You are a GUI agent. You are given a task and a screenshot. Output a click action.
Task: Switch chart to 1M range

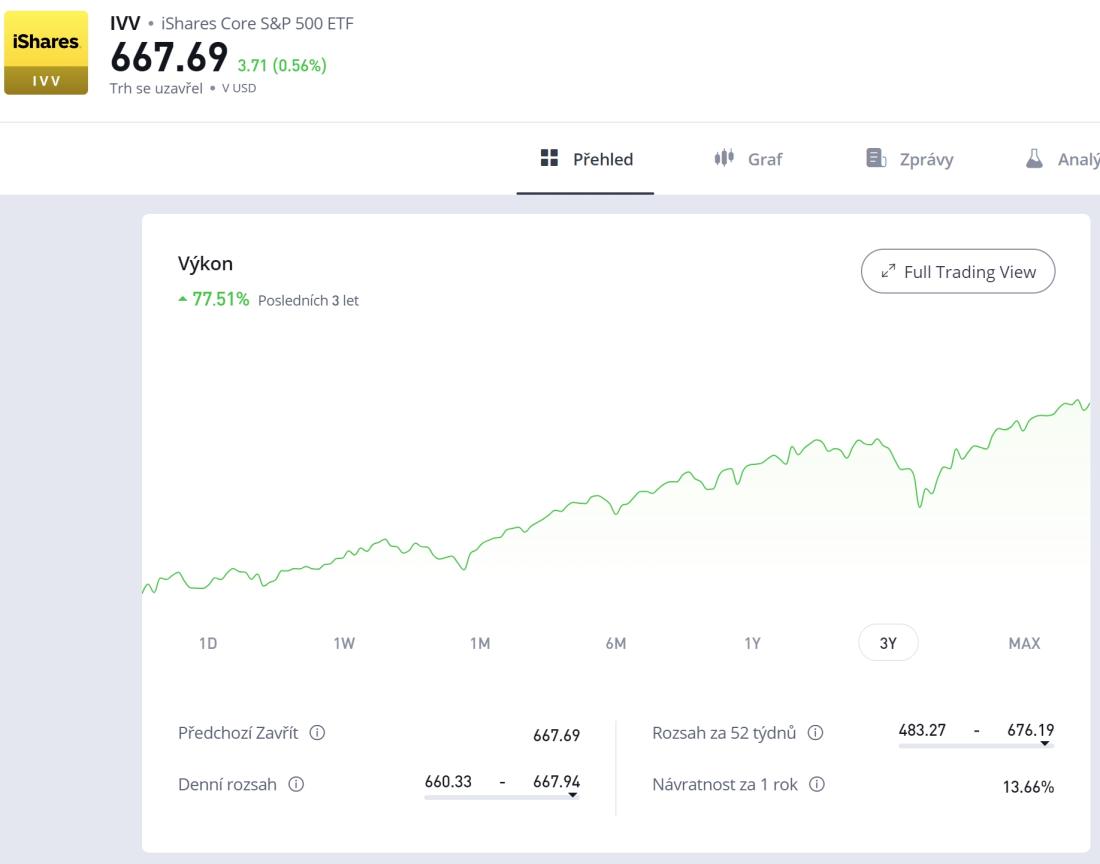tap(480, 643)
